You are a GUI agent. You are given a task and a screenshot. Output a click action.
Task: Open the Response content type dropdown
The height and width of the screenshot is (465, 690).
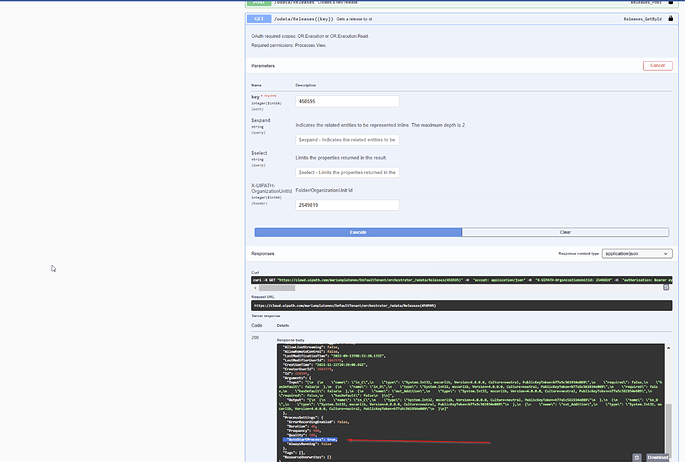[637, 254]
